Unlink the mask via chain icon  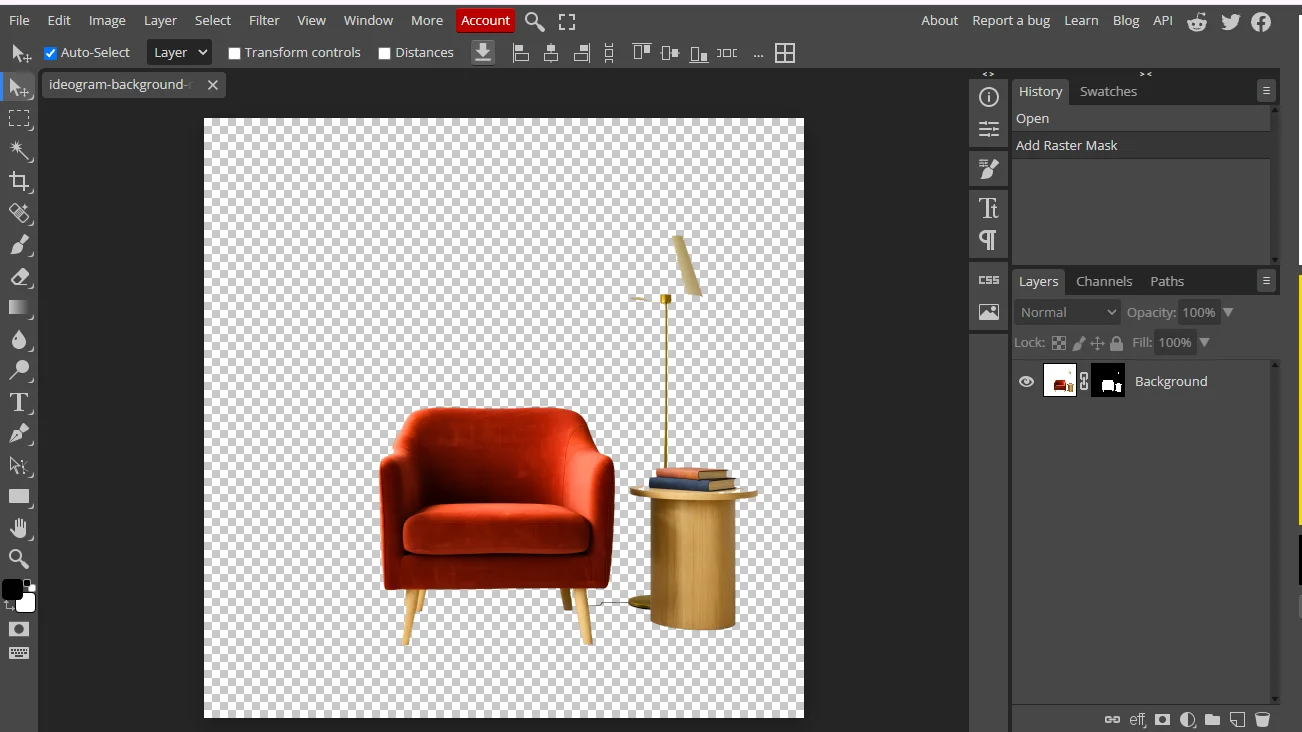1084,381
